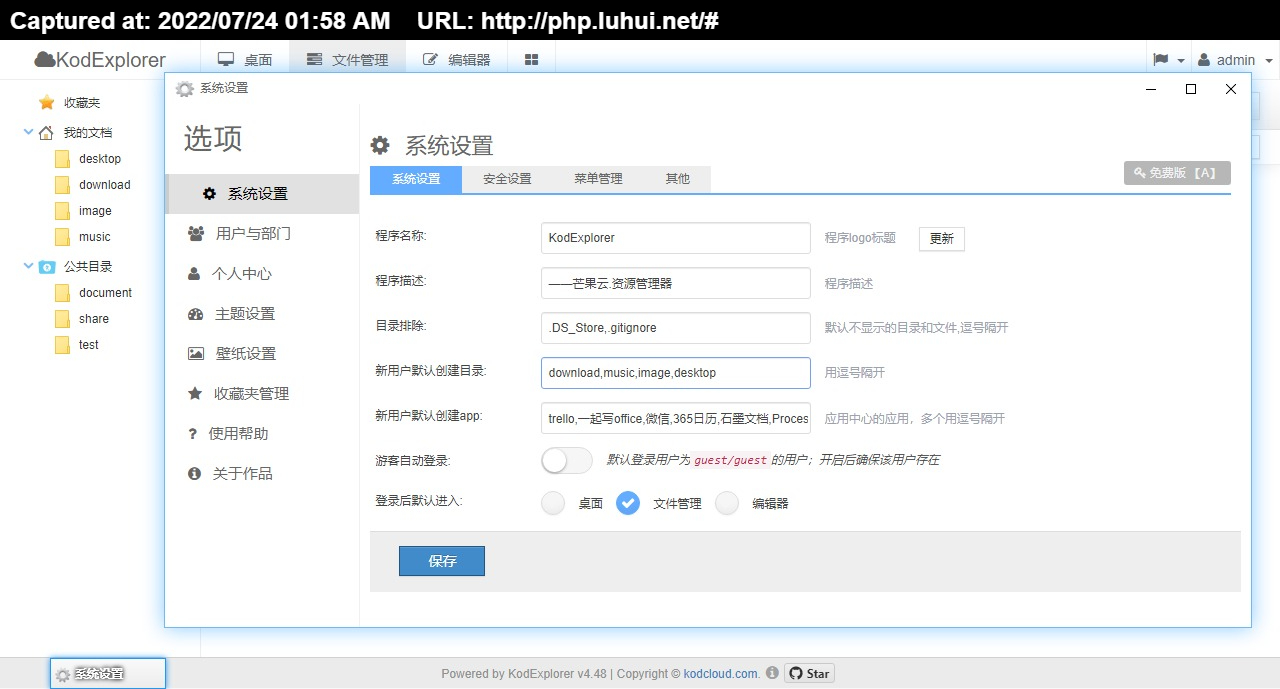Collapse the 我的文档 tree node
This screenshot has width=1280, height=689.
point(28,131)
